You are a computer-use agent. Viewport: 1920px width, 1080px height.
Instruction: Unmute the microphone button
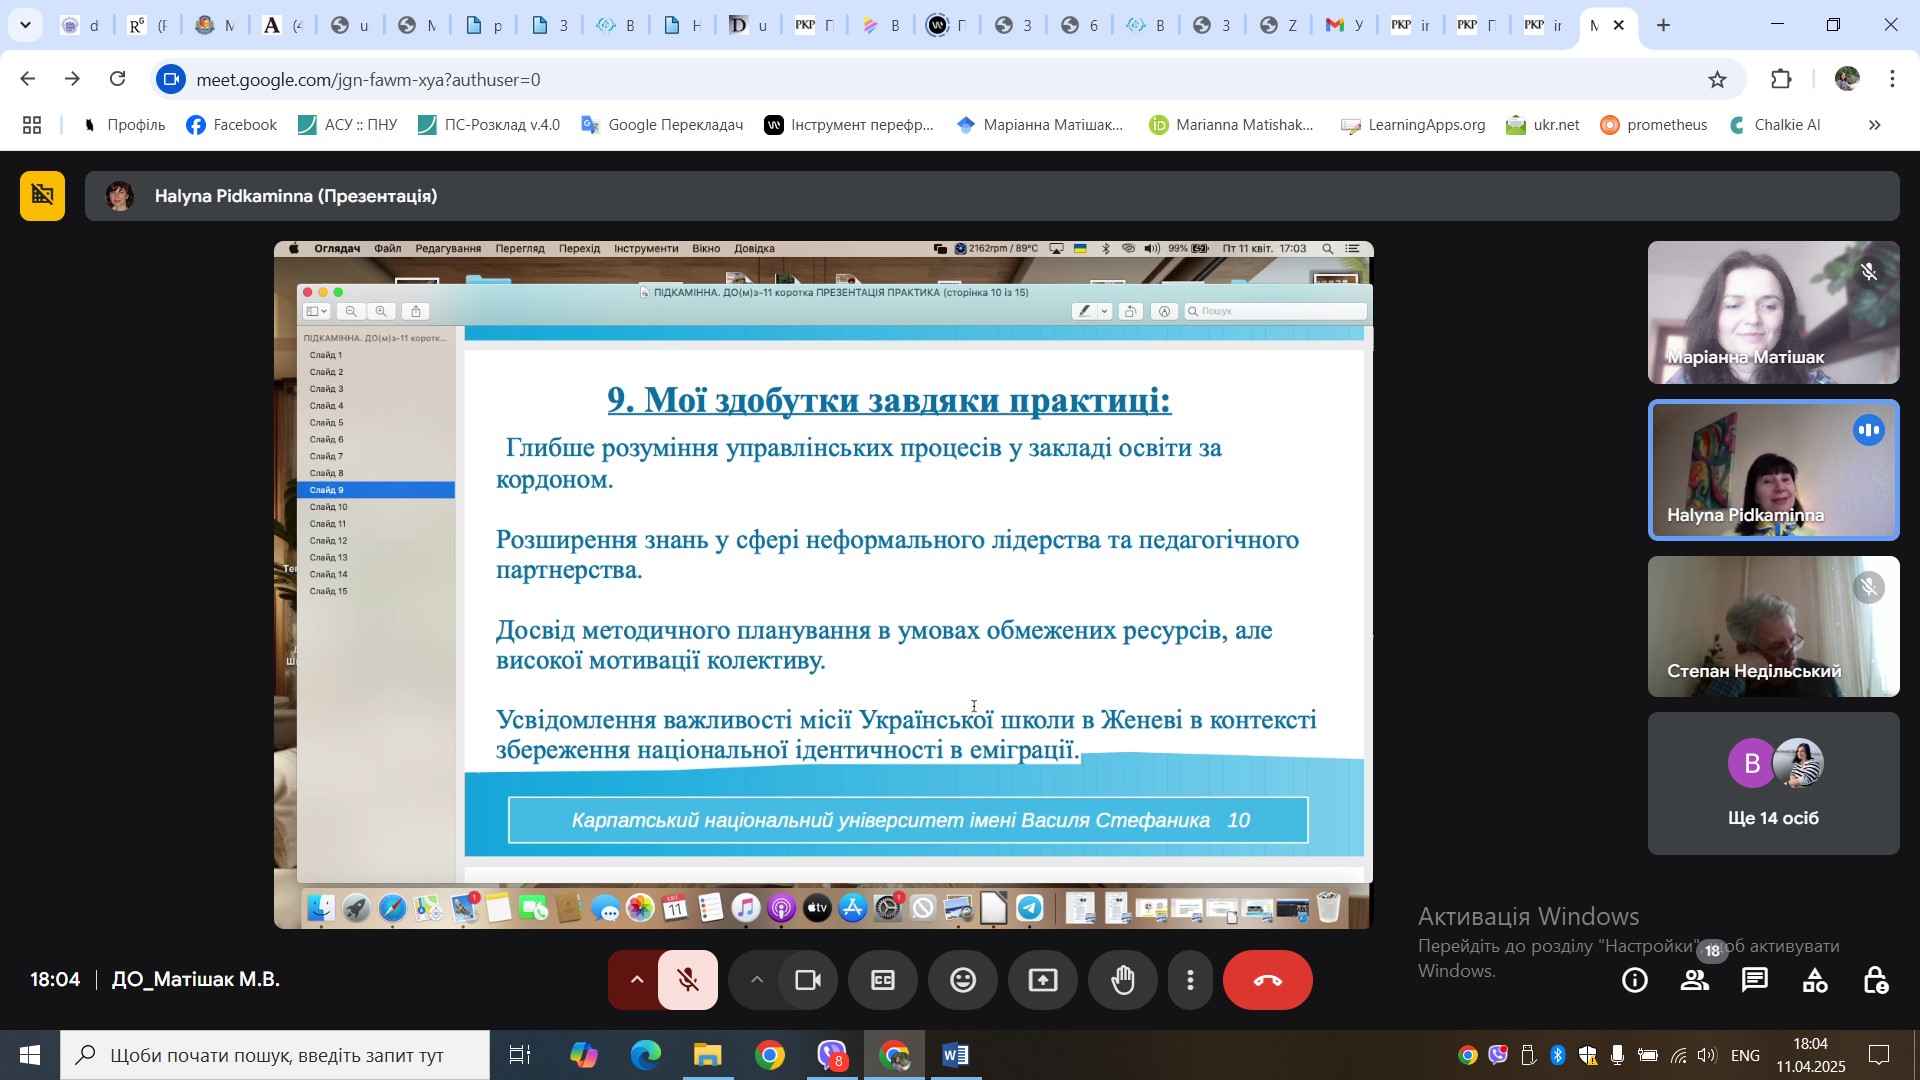(x=688, y=980)
